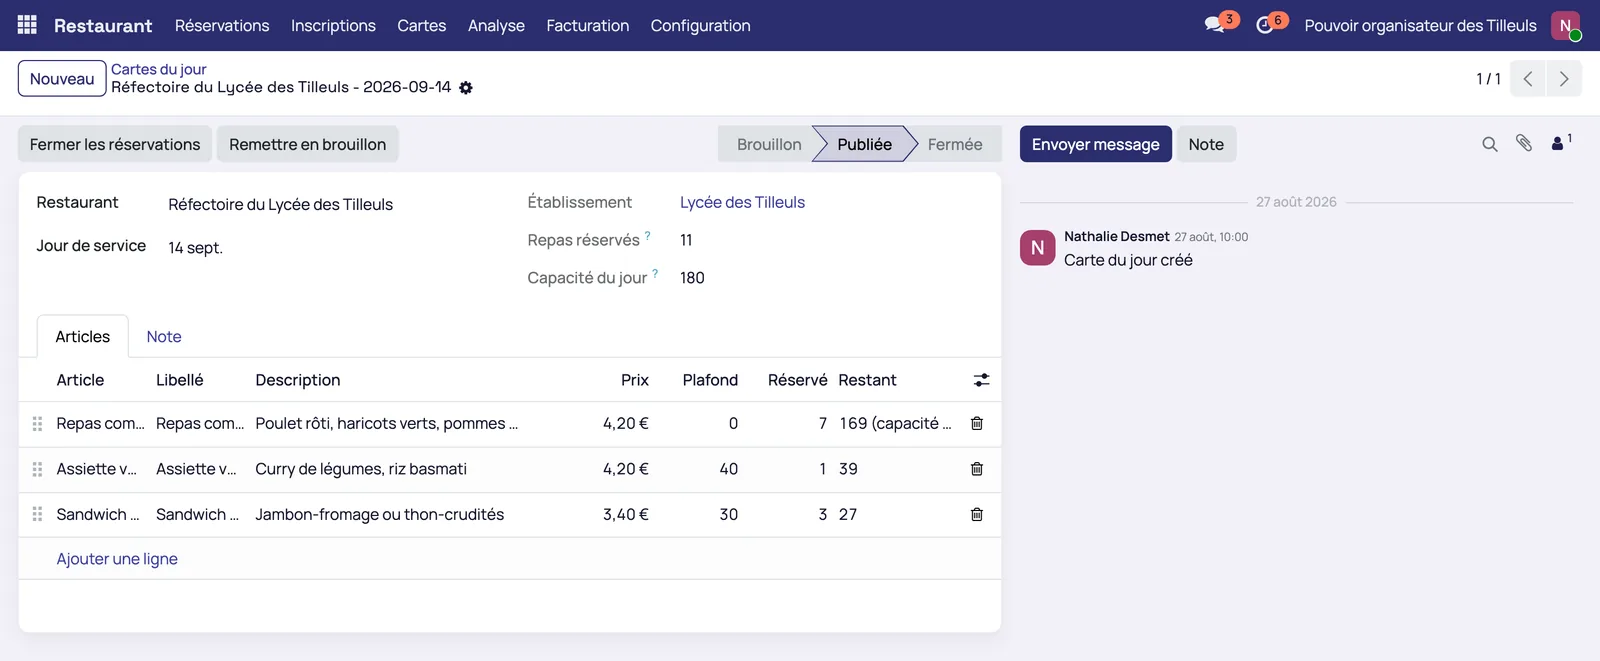Click the Jour de service date field
The width and height of the screenshot is (1600, 661).
196,248
